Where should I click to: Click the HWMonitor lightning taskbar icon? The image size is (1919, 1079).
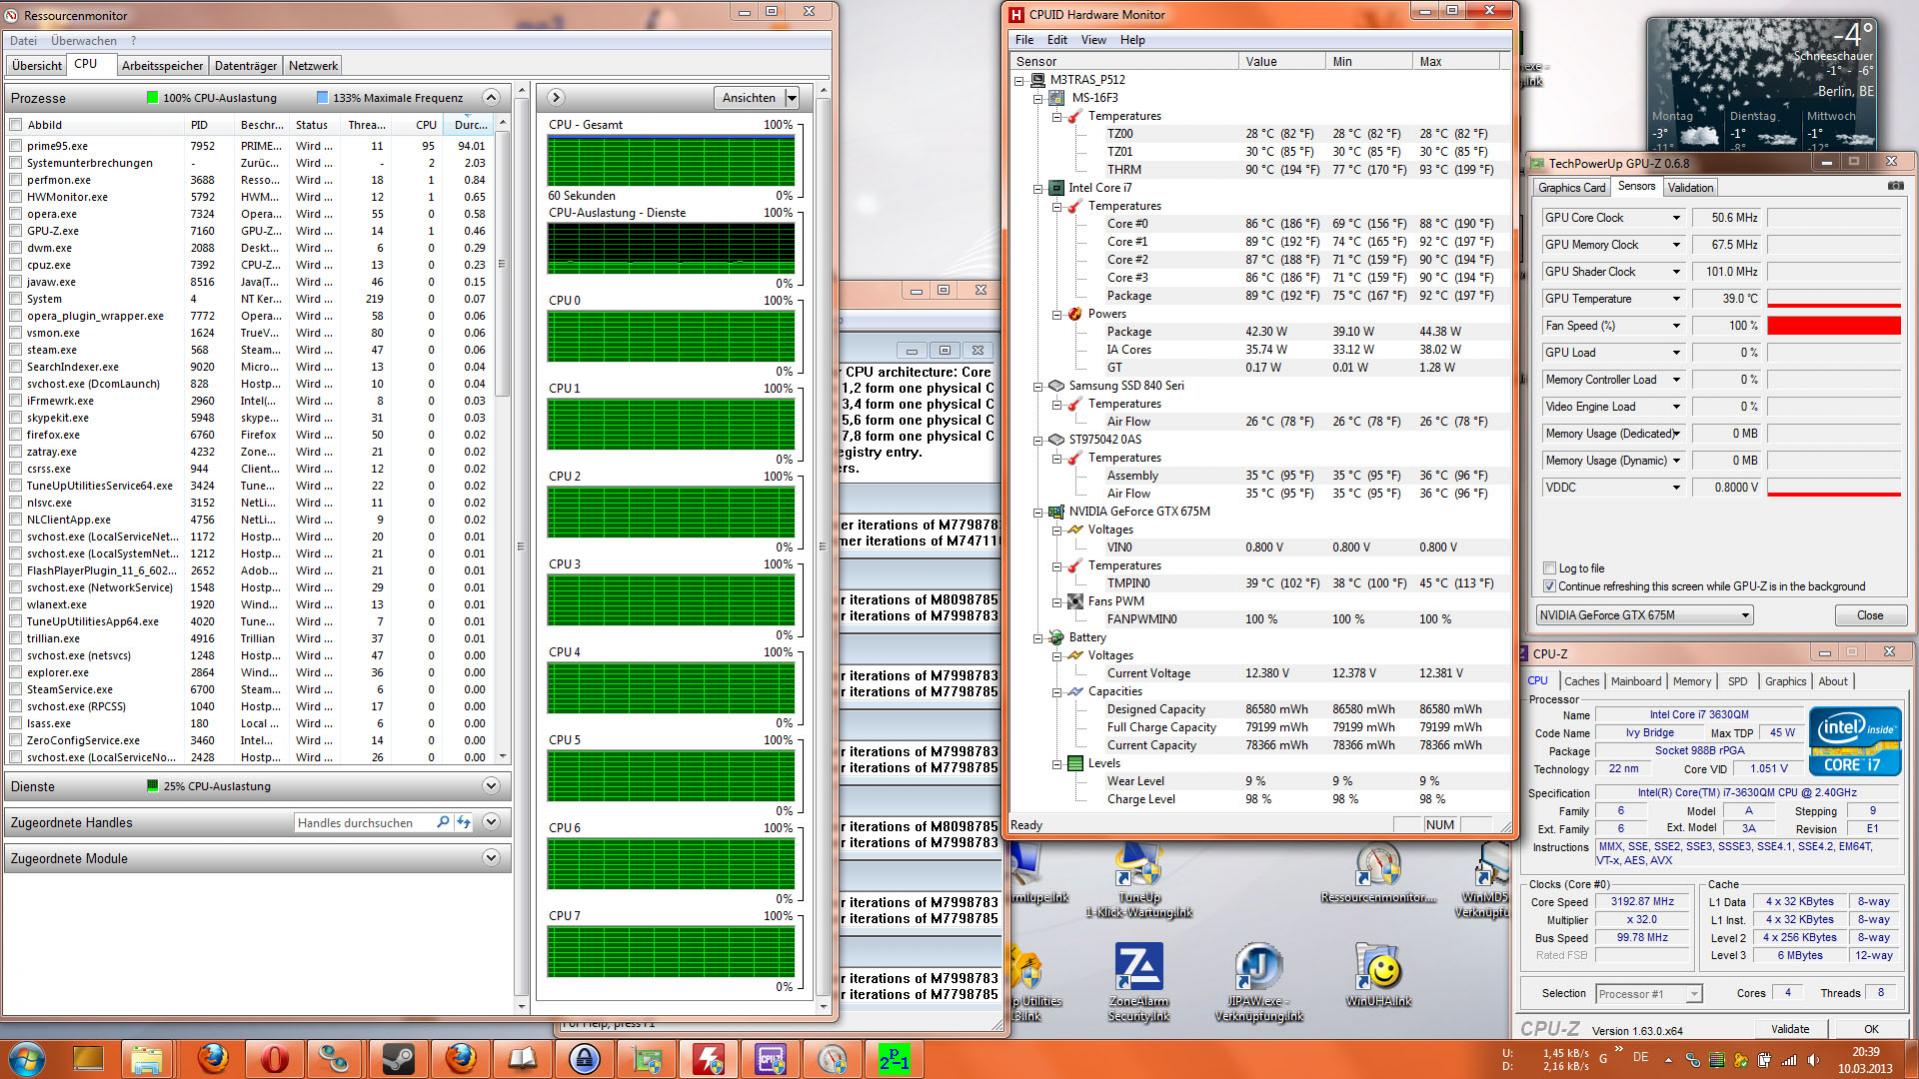pos(708,1059)
